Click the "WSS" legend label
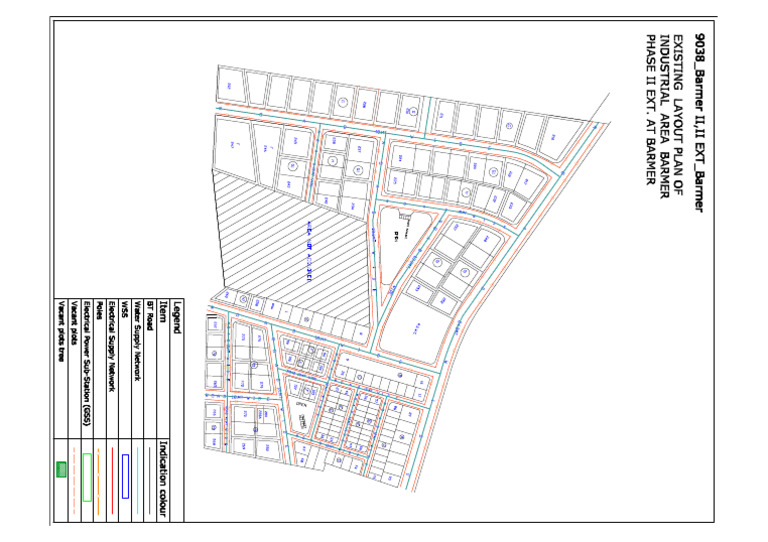The image size is (768, 542). point(125,310)
